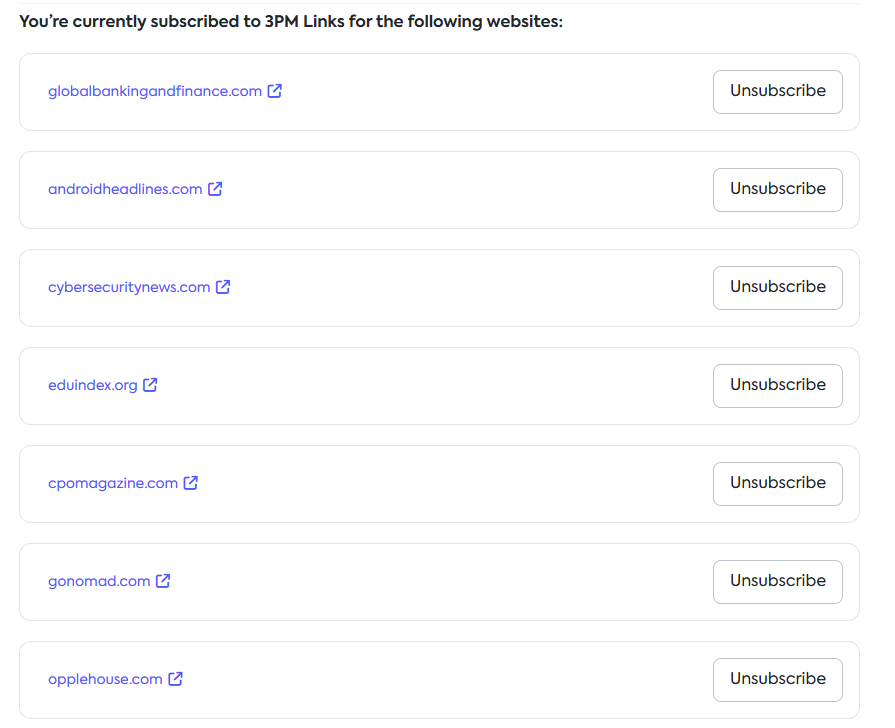This screenshot has width=895, height=728.
Task: Unsubscribe from gonomad.com links
Action: (x=777, y=581)
